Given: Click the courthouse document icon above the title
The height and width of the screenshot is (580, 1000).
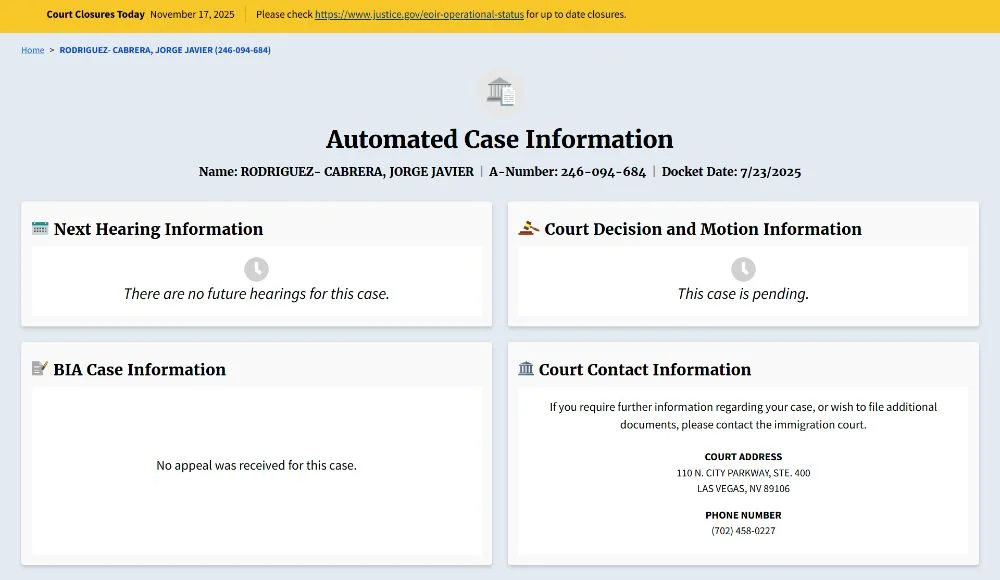Looking at the screenshot, I should click(x=499, y=93).
